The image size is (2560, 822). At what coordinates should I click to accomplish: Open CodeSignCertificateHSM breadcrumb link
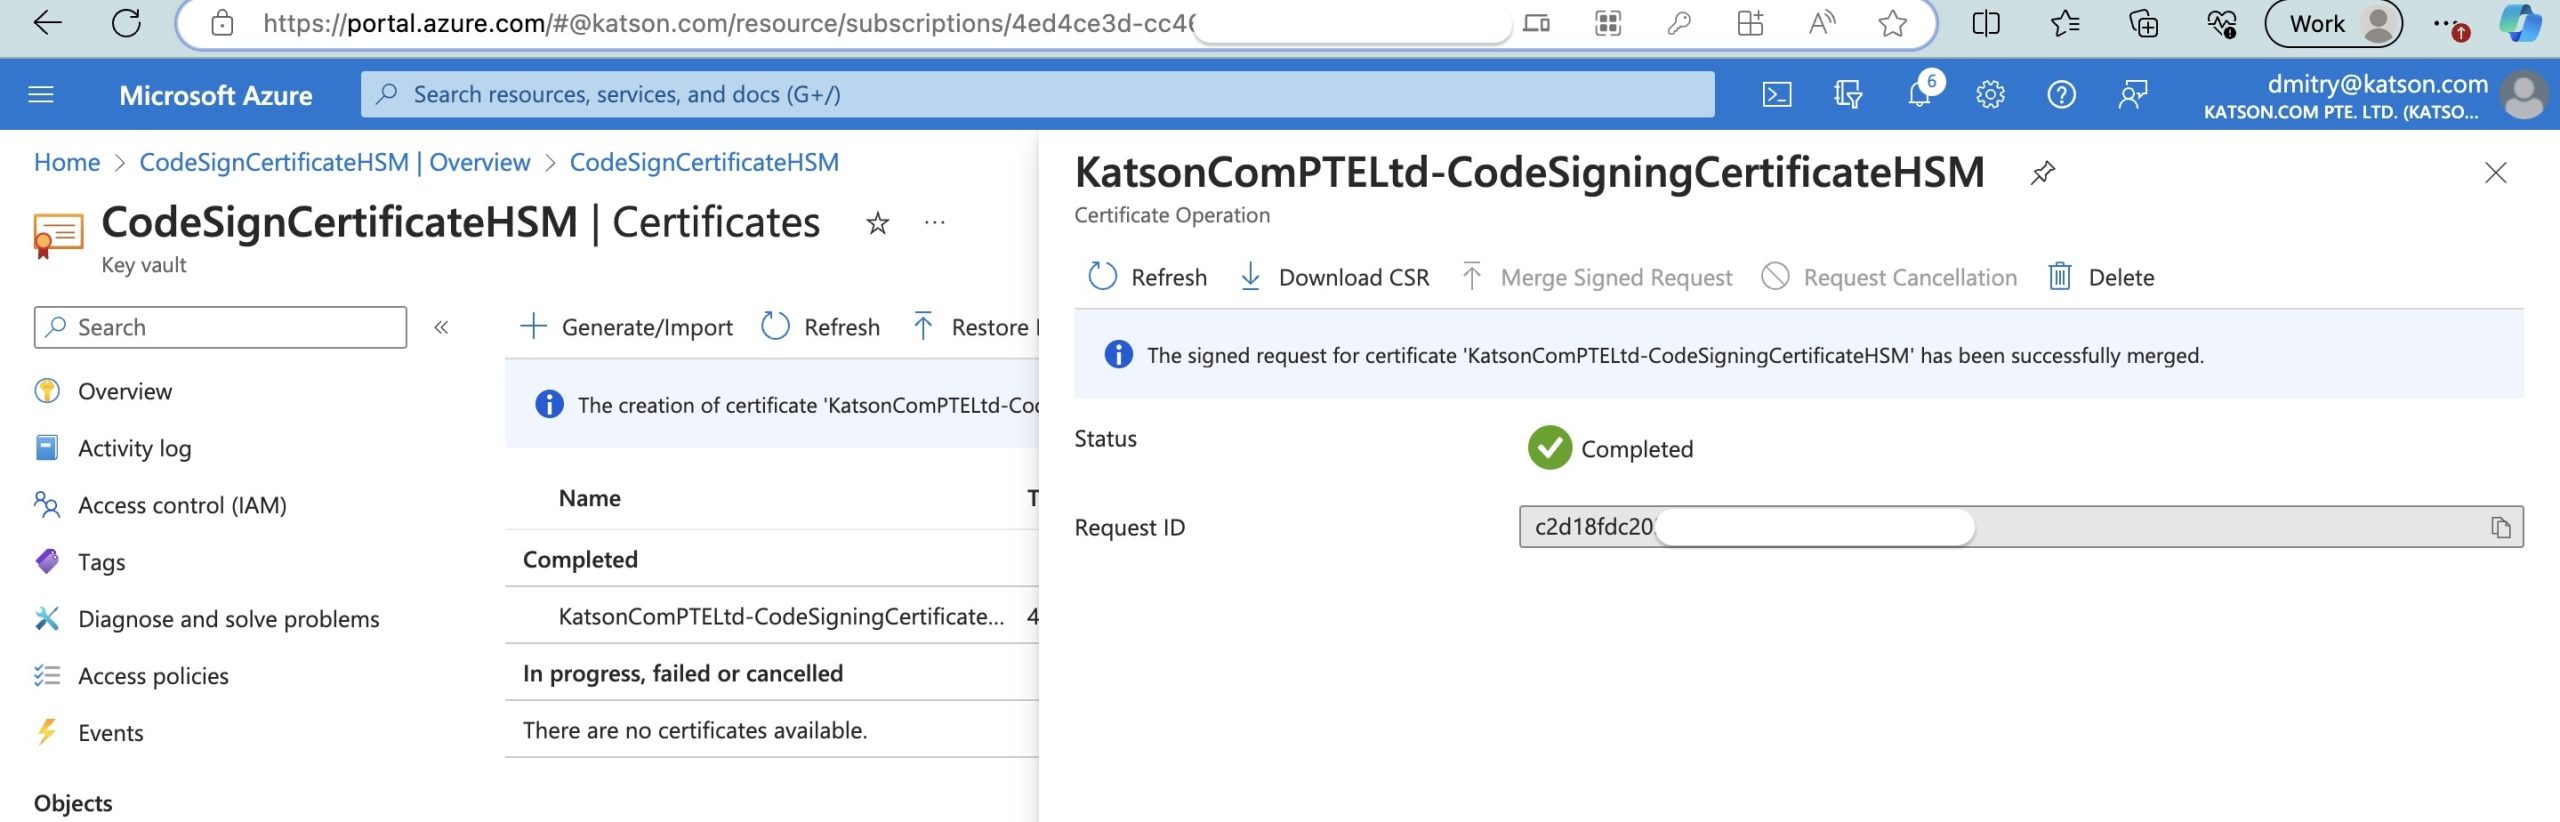[x=704, y=162]
